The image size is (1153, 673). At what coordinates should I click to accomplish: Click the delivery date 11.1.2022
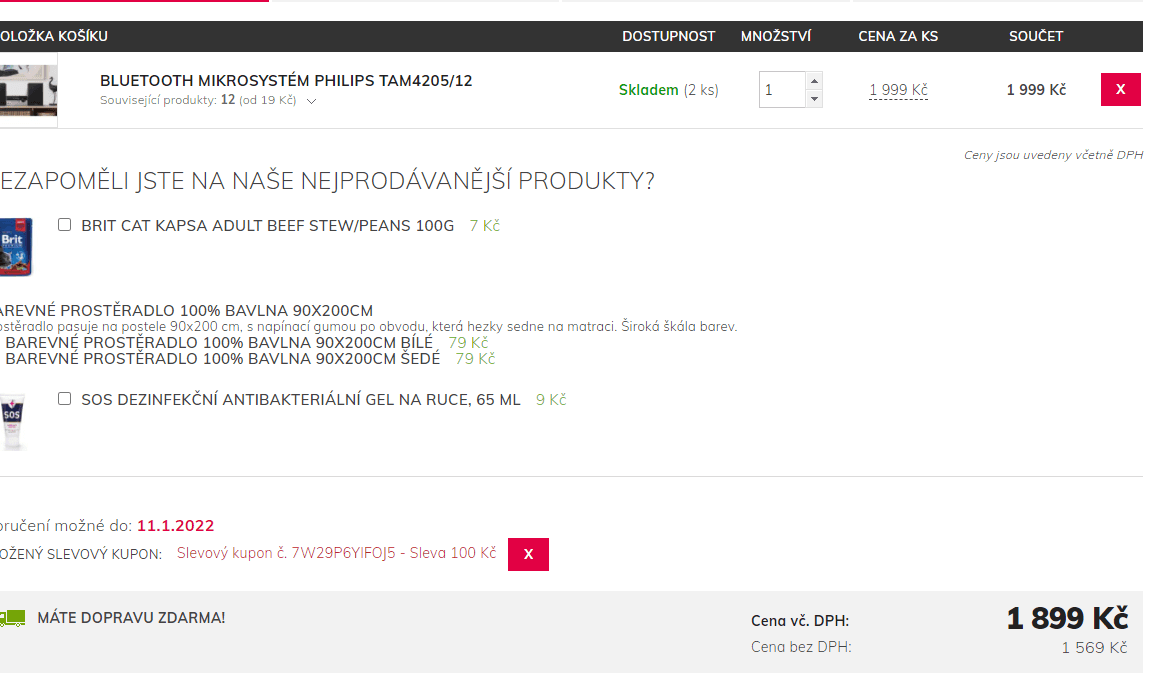tap(176, 526)
